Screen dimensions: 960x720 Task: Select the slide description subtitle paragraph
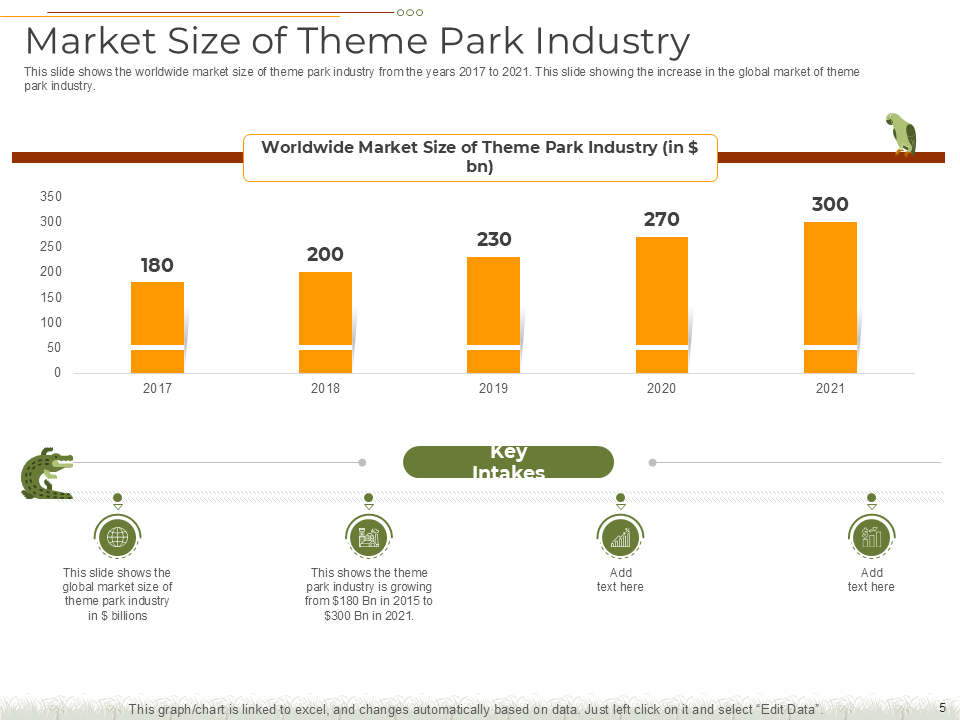pos(441,78)
